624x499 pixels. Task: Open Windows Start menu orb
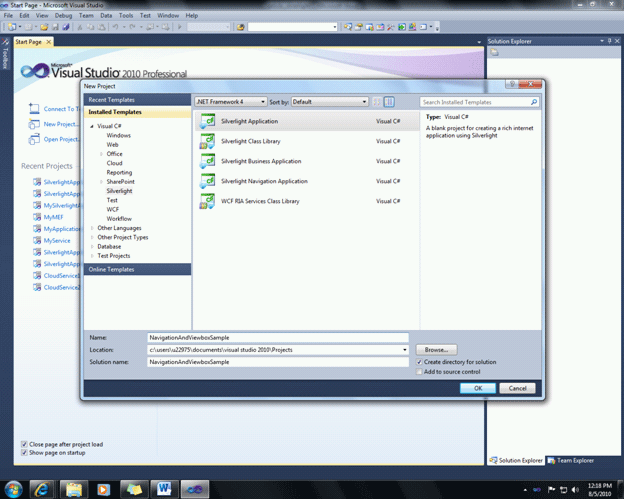click(14, 489)
